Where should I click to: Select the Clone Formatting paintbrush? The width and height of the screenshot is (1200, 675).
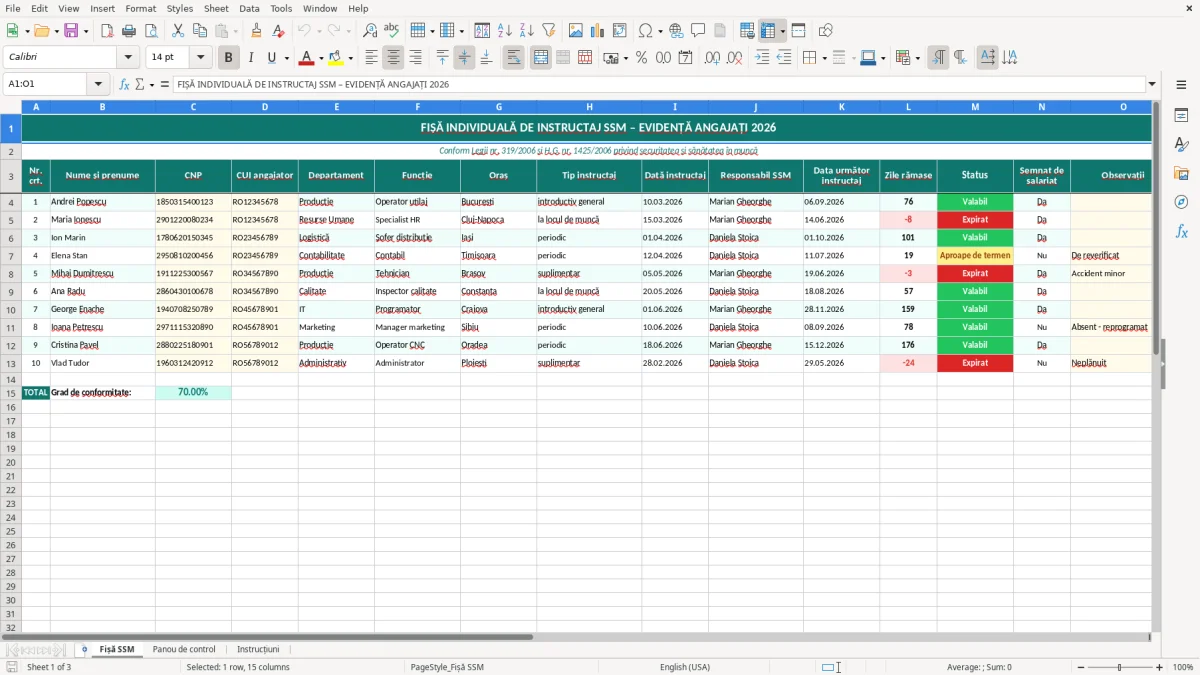pyautogui.click(x=256, y=31)
